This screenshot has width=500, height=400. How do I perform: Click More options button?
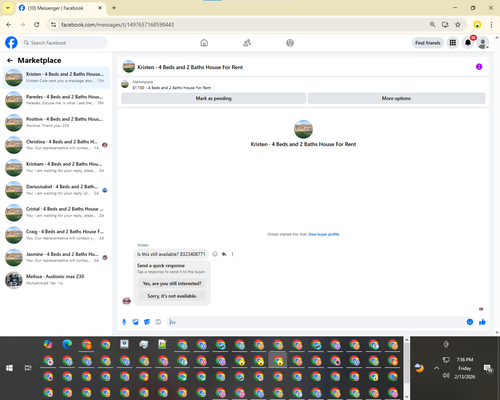coord(396,98)
